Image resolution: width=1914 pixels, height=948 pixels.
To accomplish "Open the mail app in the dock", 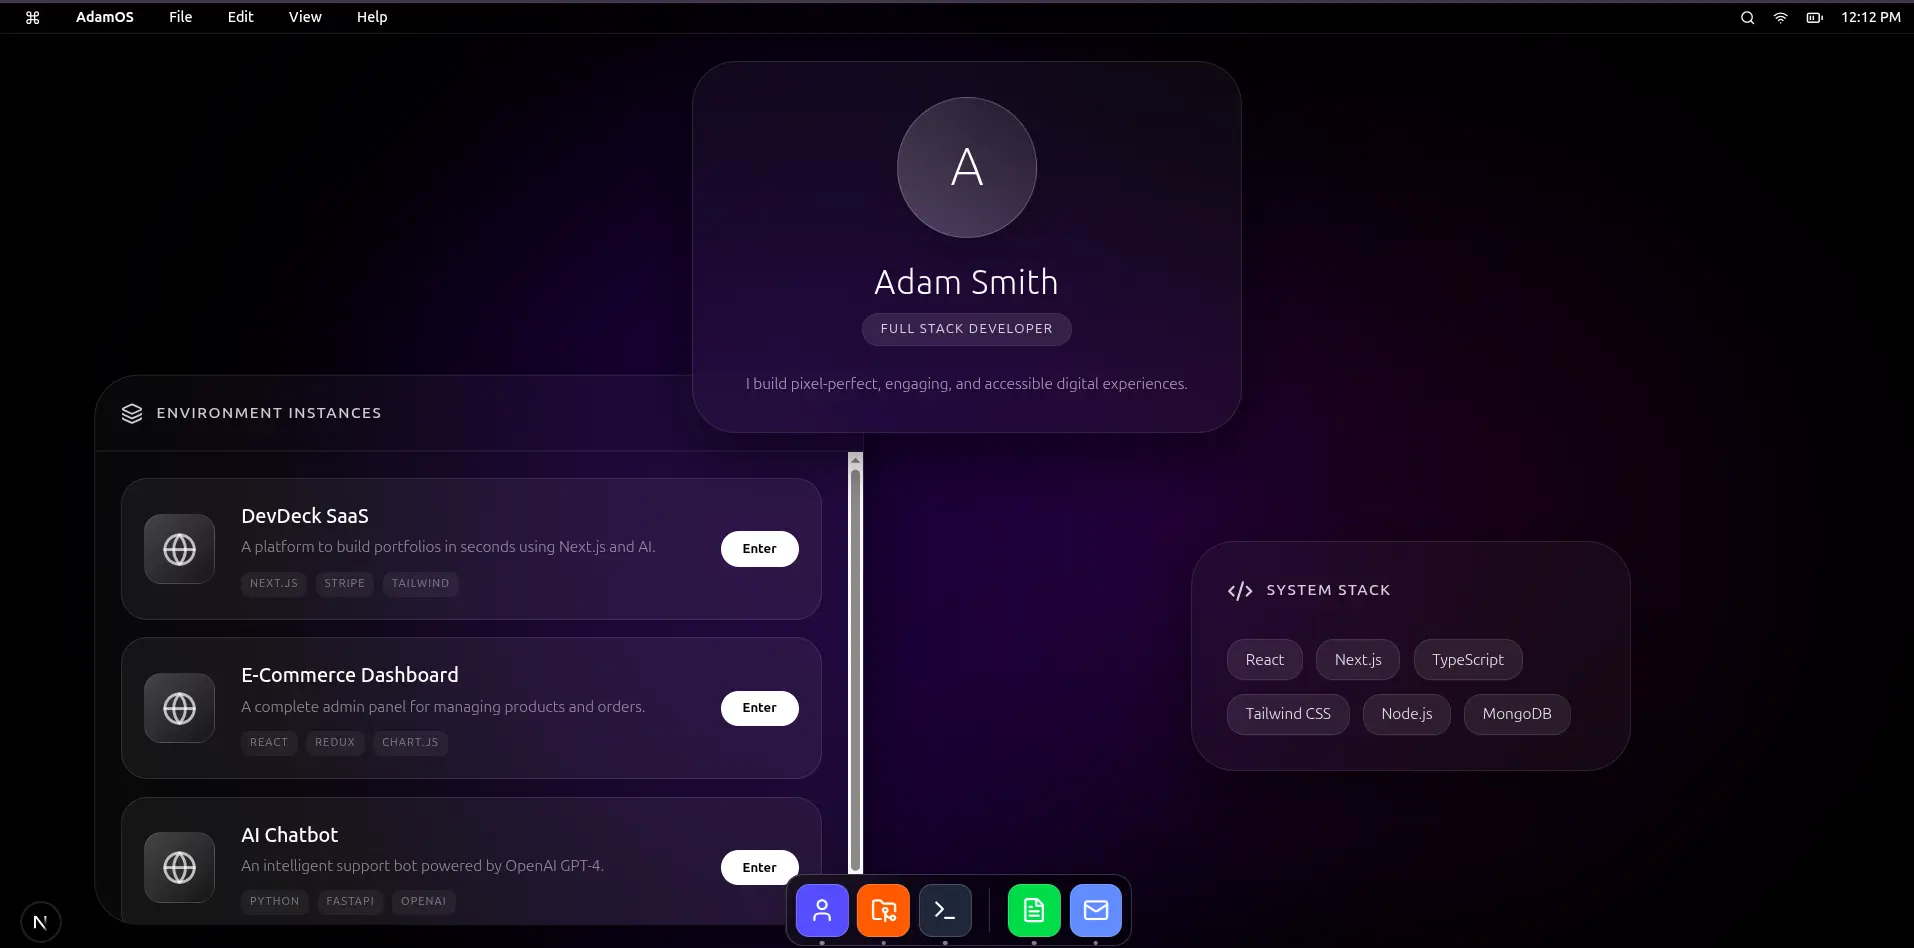I will tap(1096, 910).
